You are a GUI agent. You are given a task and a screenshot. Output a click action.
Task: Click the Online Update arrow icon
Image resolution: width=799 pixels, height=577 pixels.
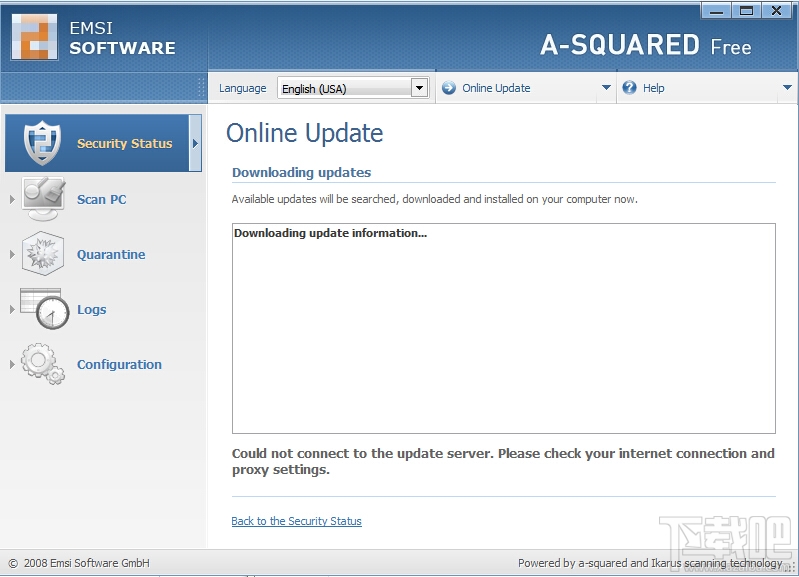pyautogui.click(x=449, y=88)
